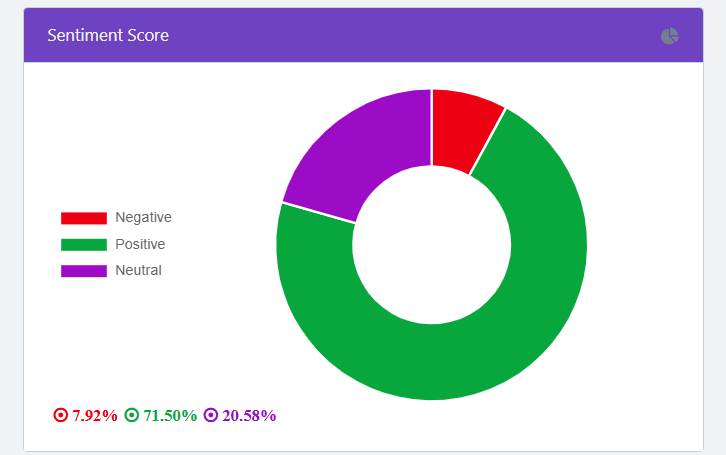Click the red Negative legend swatch
The height and width of the screenshot is (455, 726).
(84, 218)
